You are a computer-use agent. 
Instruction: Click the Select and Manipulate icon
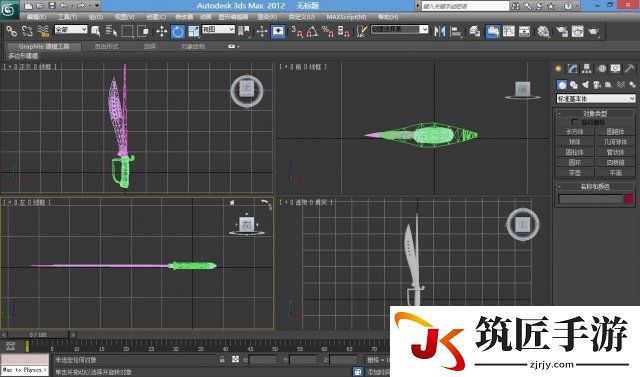pos(262,31)
